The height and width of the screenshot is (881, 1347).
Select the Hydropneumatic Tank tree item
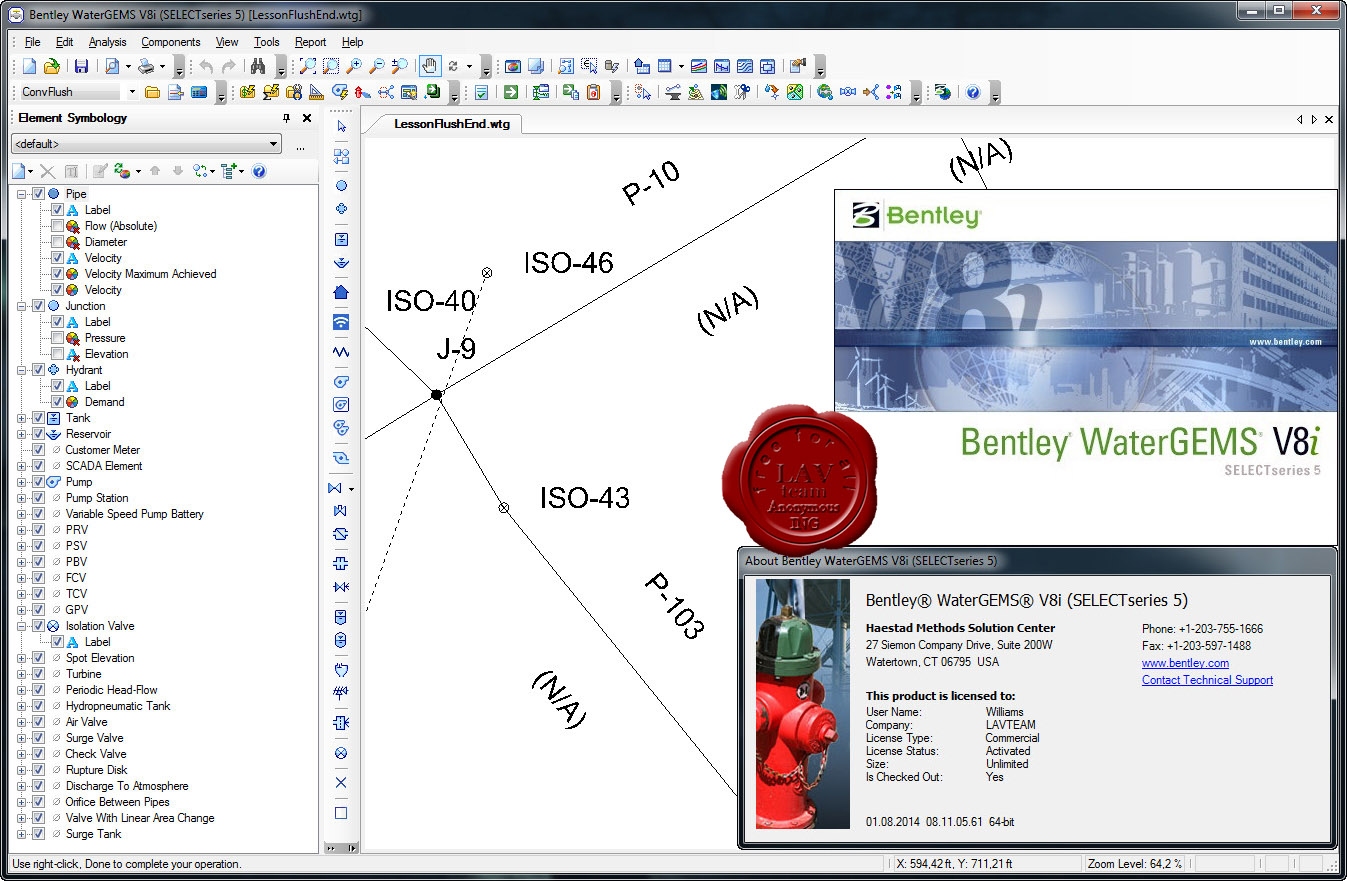118,706
